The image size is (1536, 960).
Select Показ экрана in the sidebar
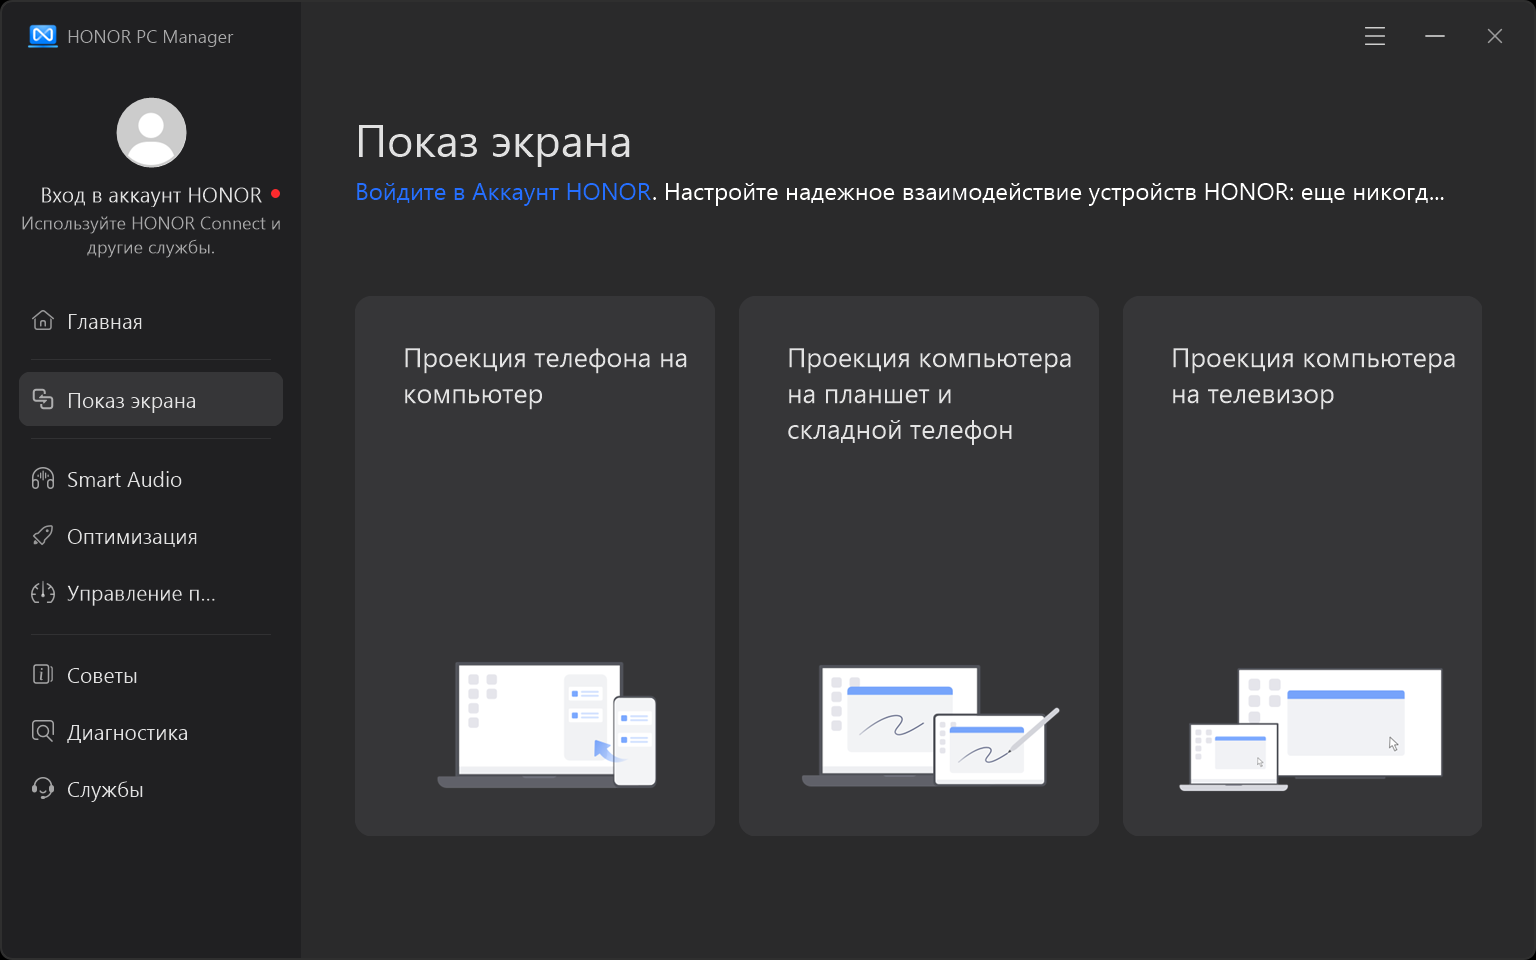pos(151,399)
